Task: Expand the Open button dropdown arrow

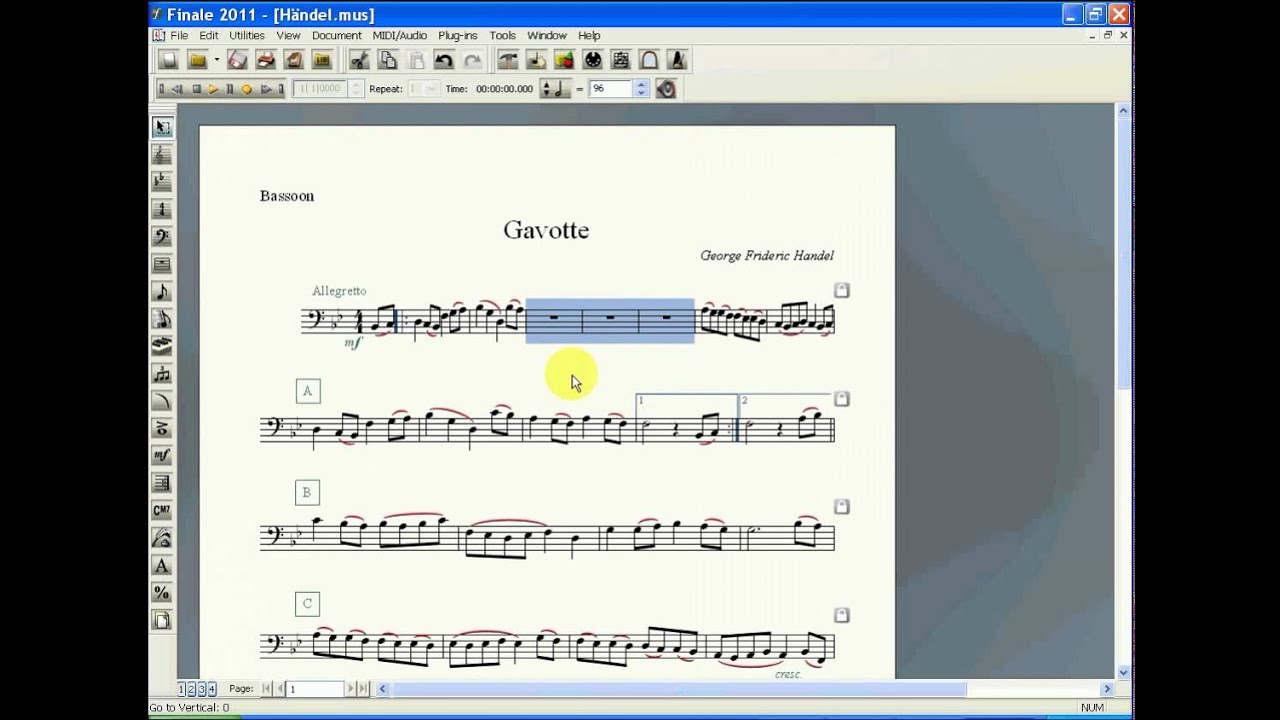Action: [x=216, y=61]
